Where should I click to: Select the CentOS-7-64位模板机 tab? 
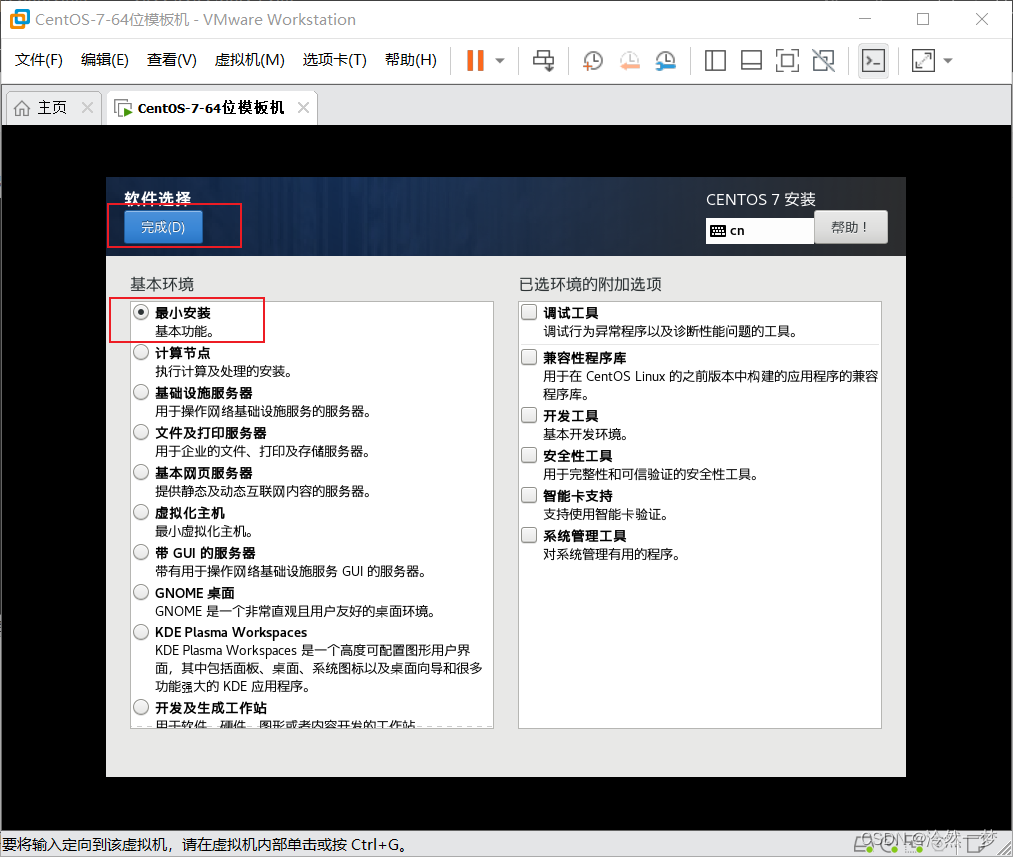[211, 107]
